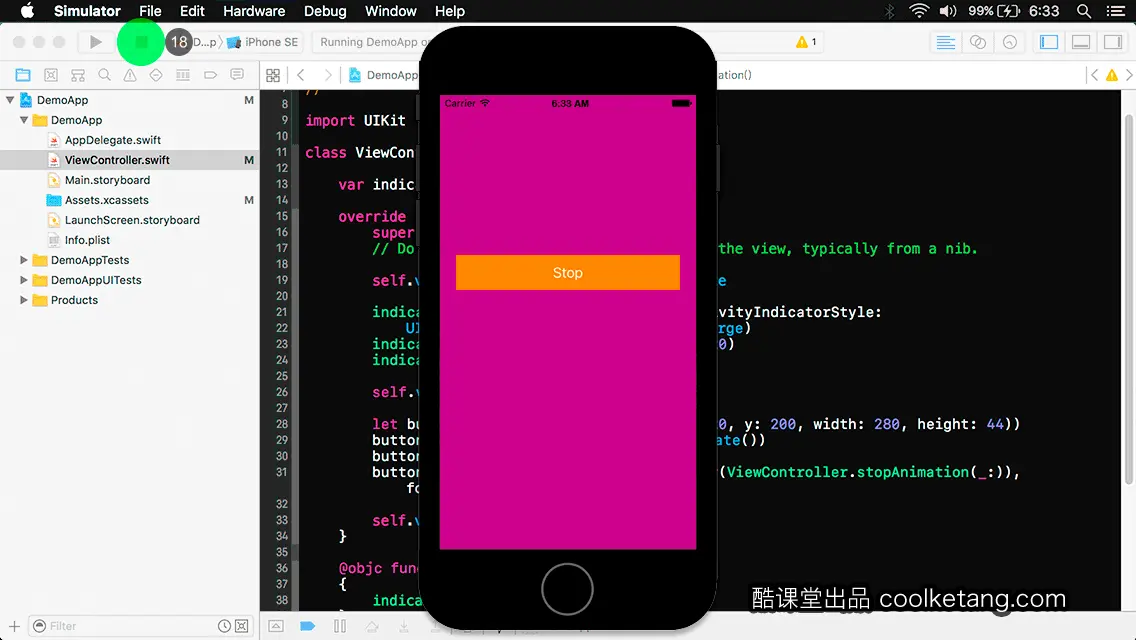Click the related items grid icon in jump bar

click(x=273, y=75)
